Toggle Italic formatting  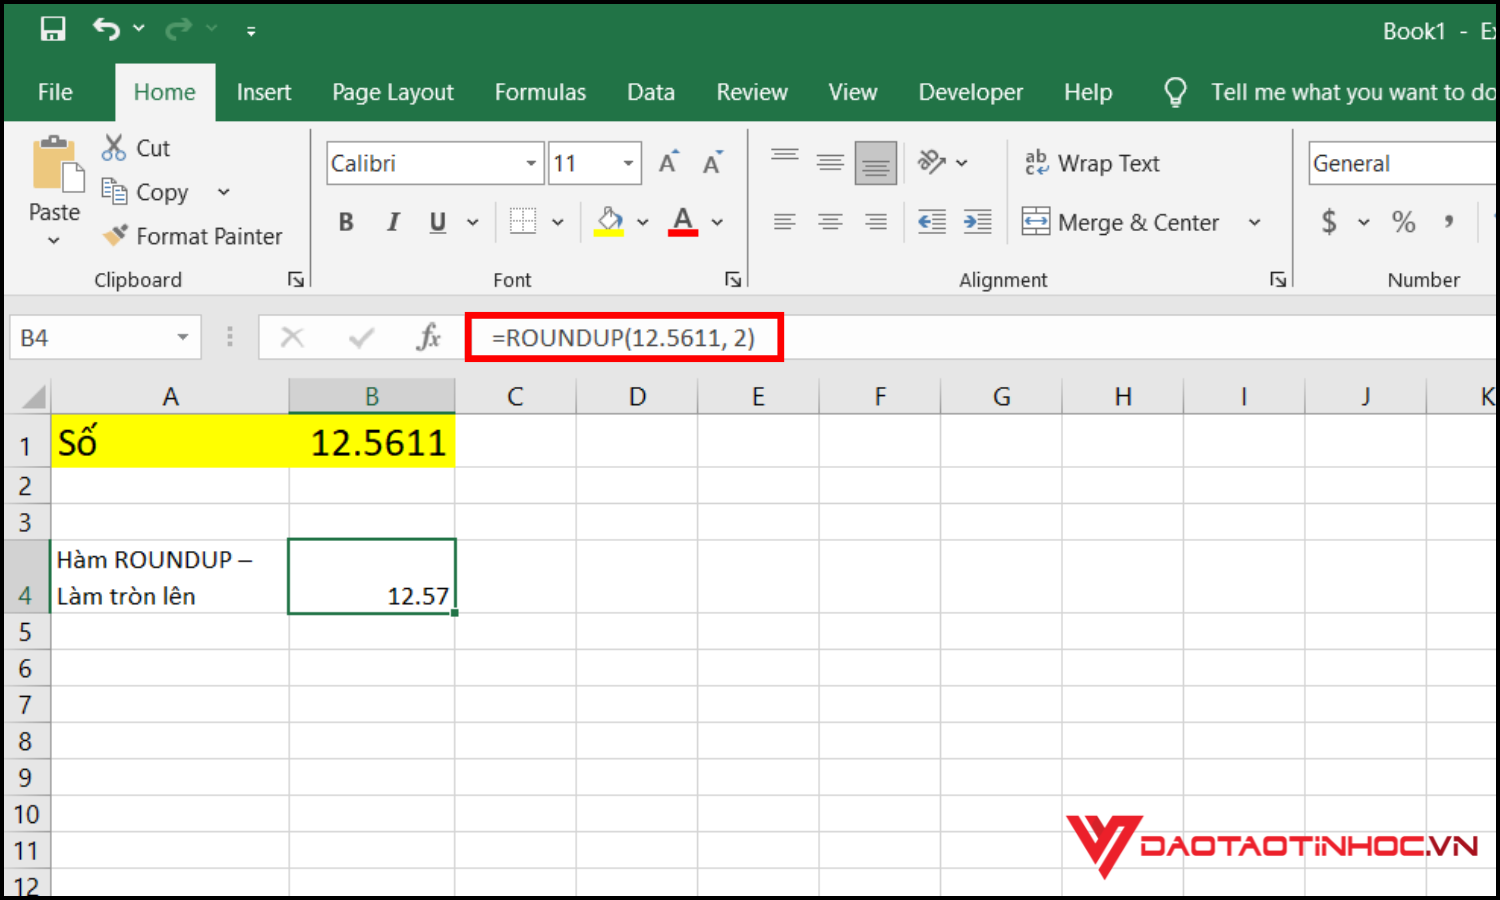[393, 222]
